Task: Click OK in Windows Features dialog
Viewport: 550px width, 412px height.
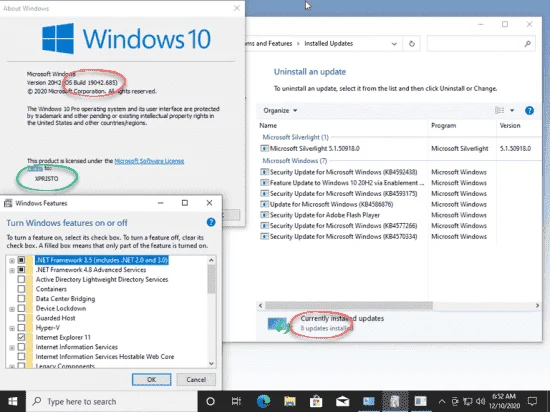Action: click(x=152, y=379)
